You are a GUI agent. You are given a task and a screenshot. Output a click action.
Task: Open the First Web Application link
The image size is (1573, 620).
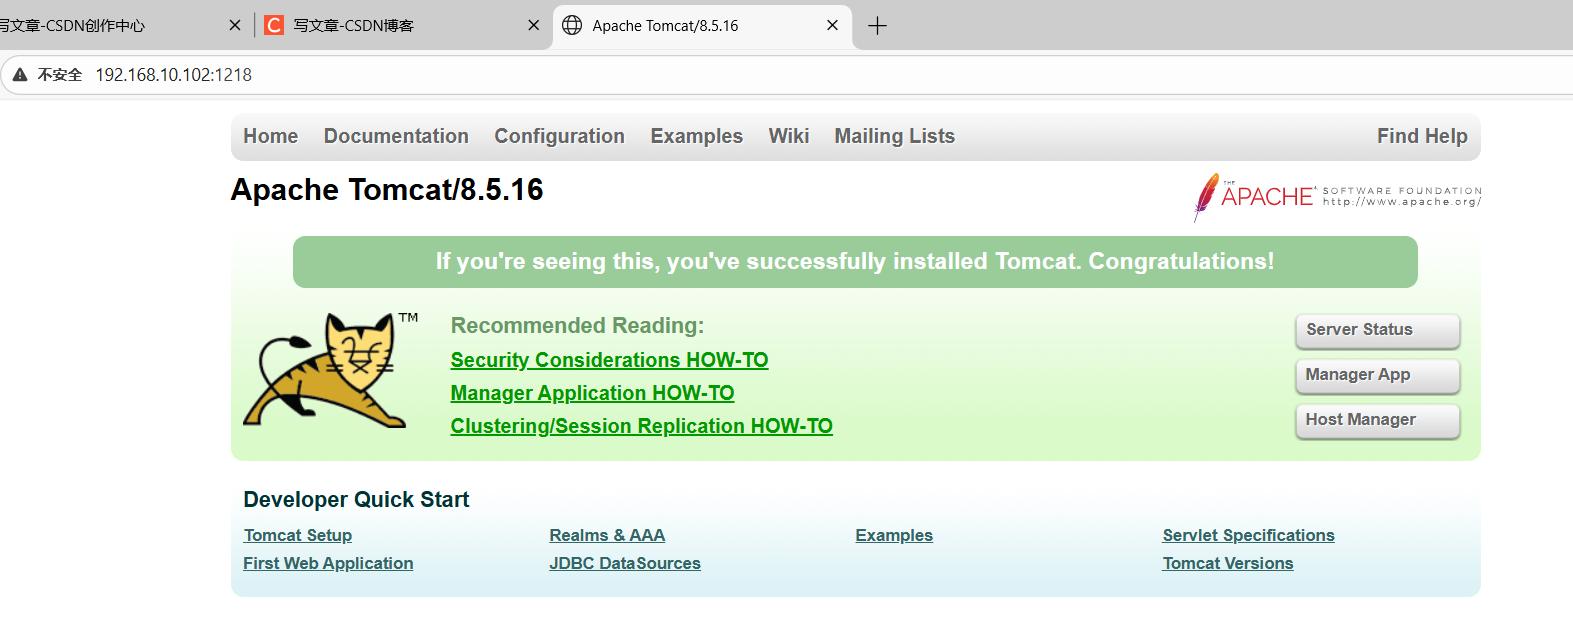pos(328,563)
